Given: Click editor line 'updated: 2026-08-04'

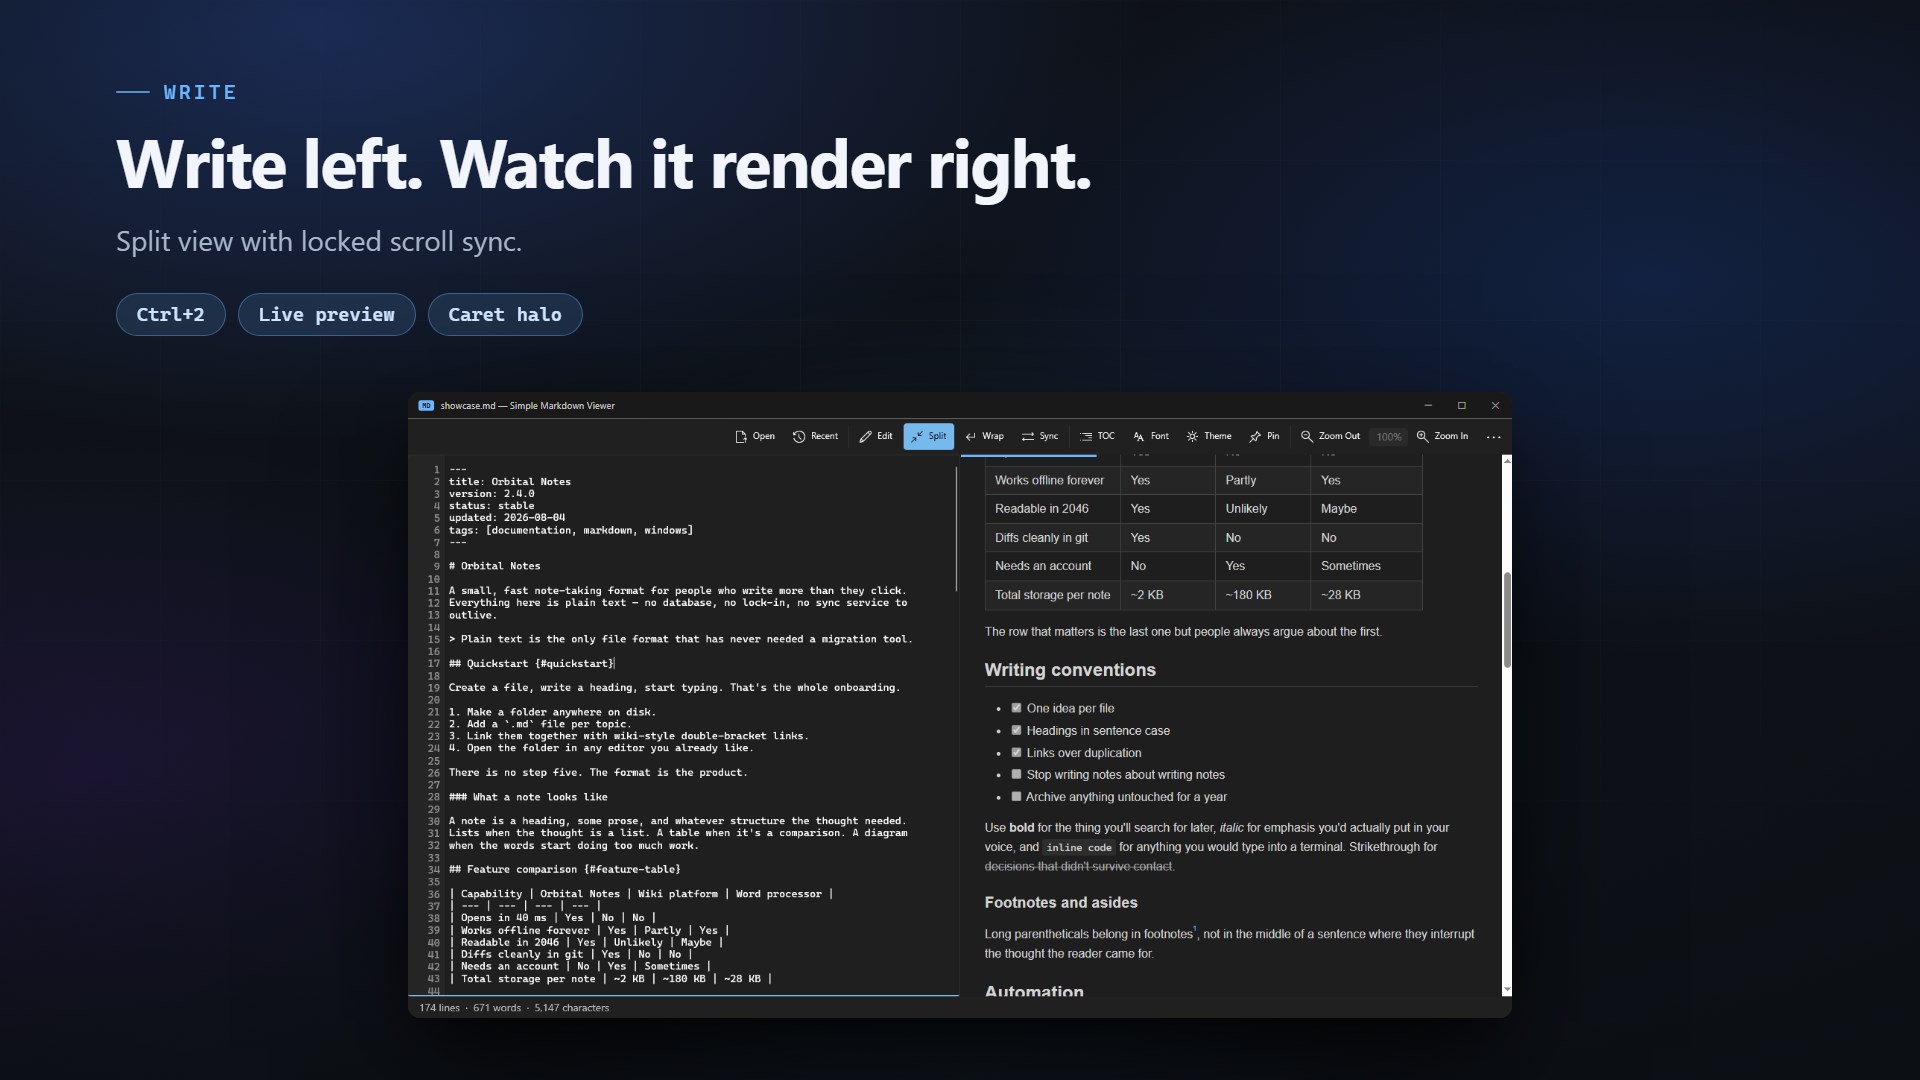Looking at the screenshot, I should 506,518.
